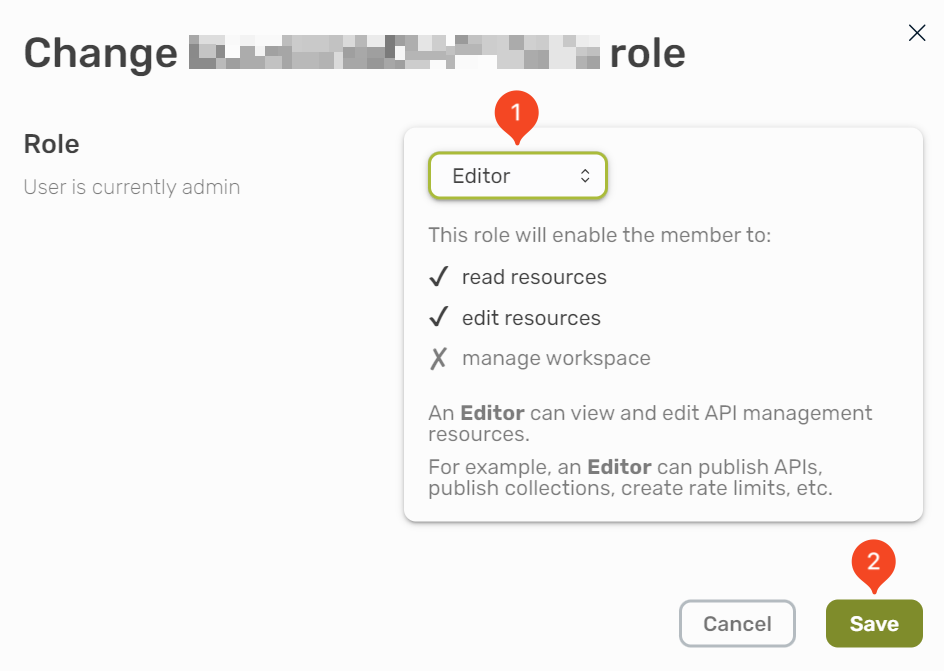Click the up-down chevron inside the role selector

[584, 174]
